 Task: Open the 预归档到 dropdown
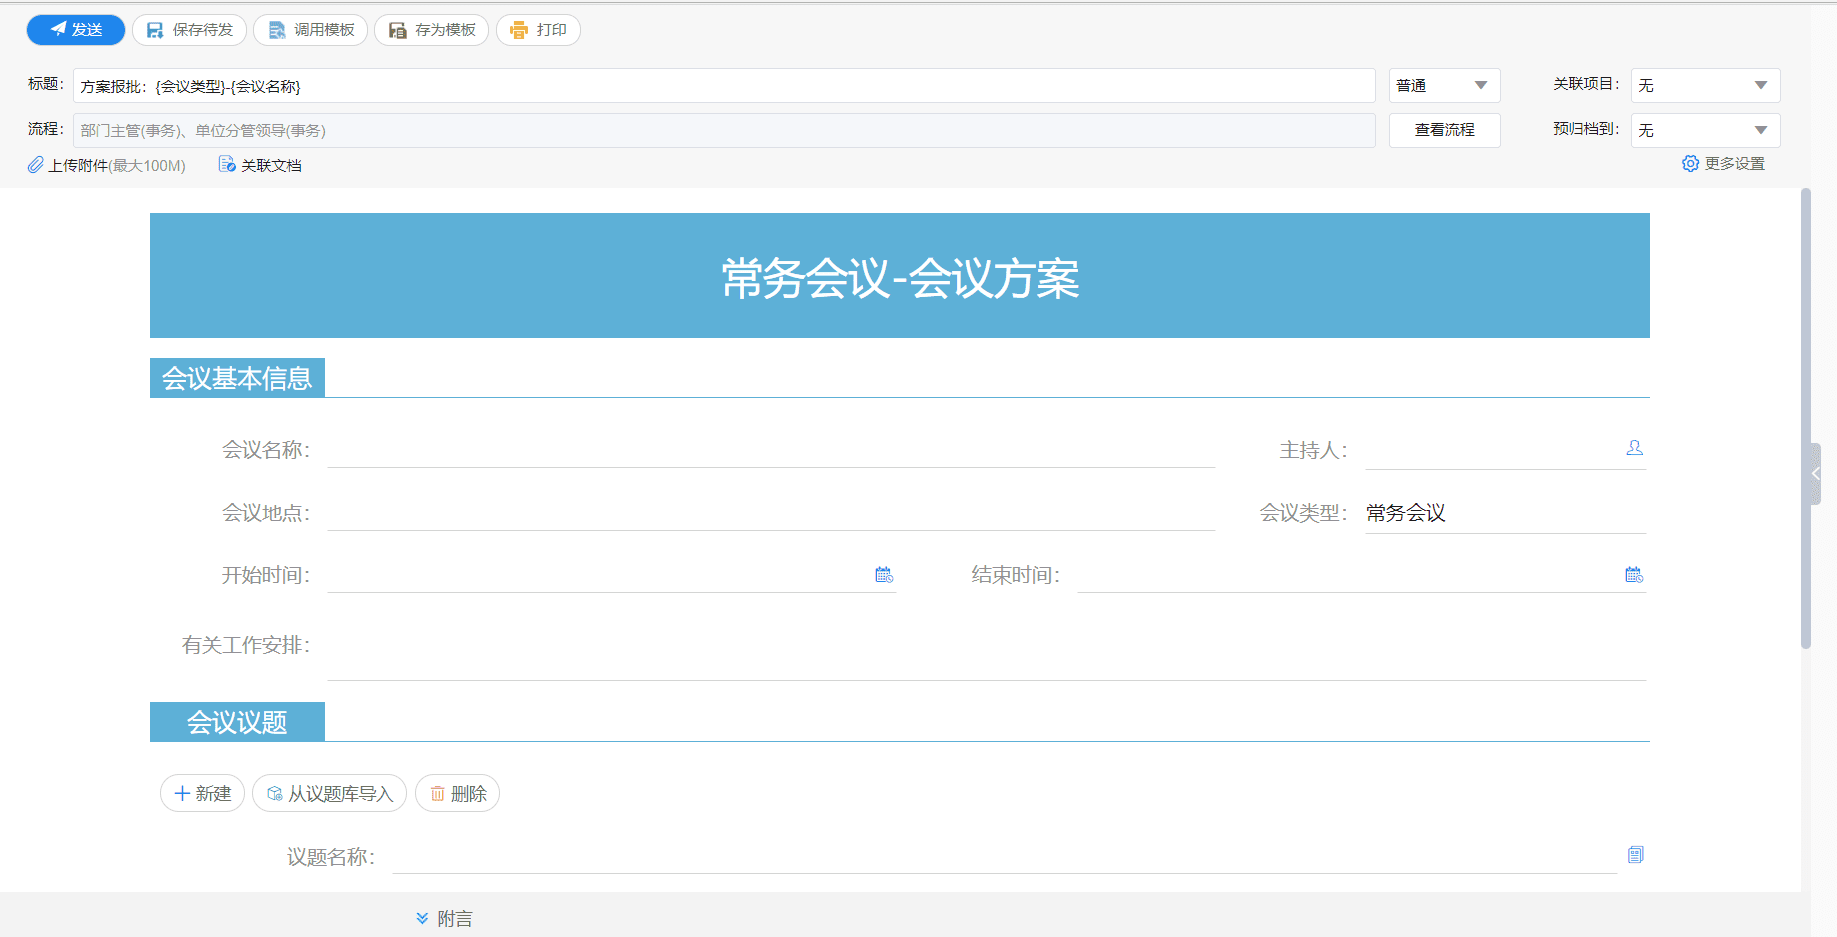(1705, 130)
